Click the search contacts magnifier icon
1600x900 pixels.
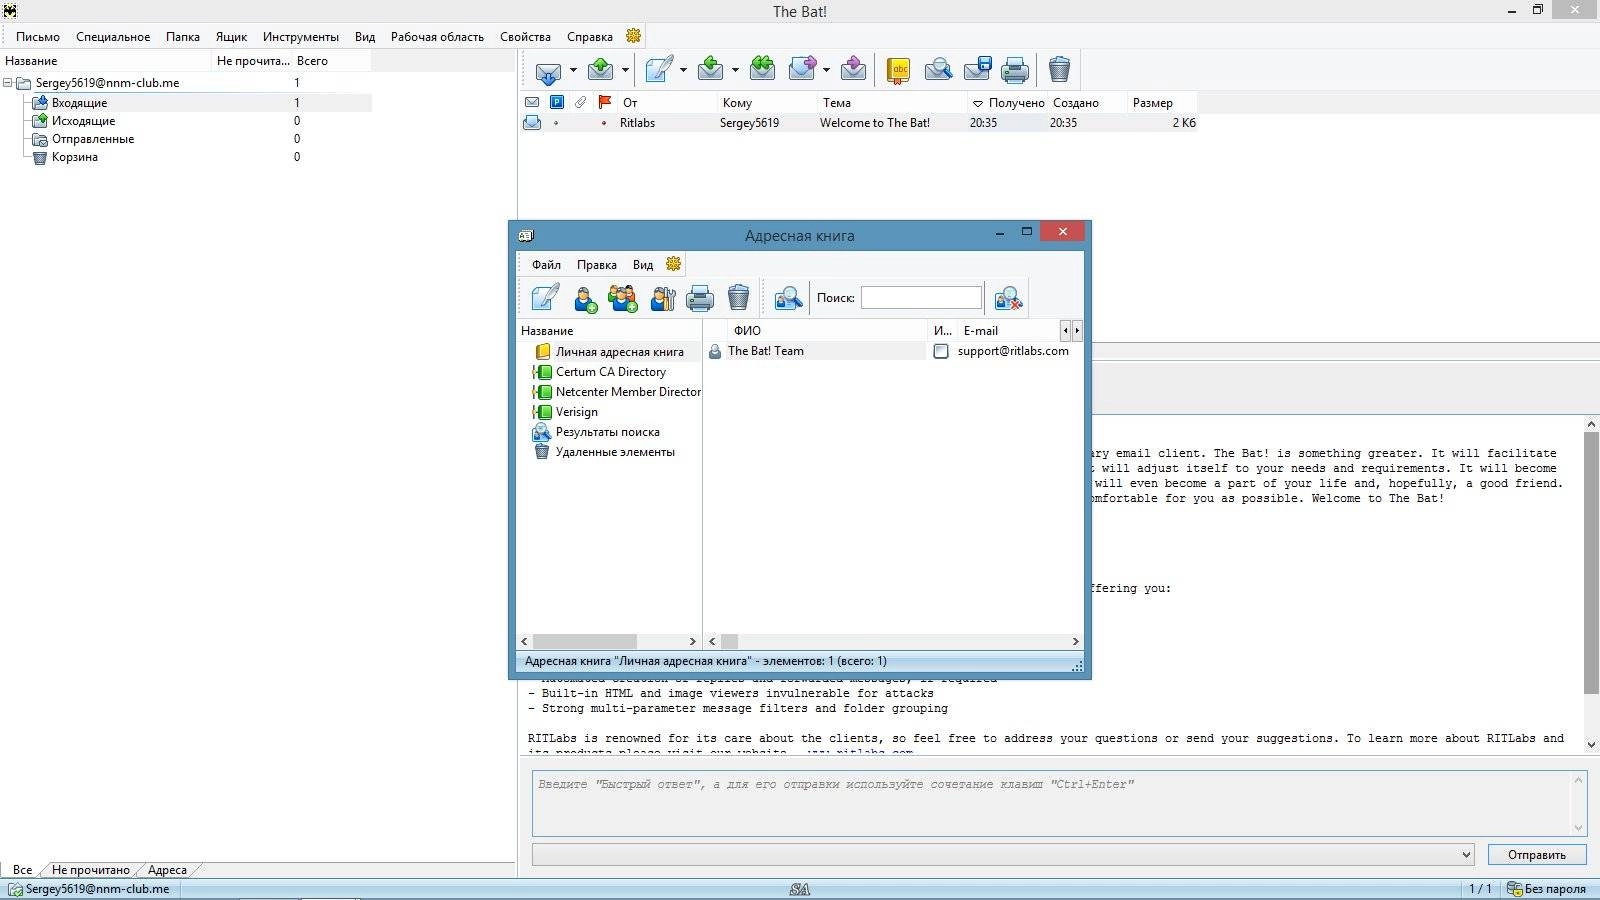point(788,298)
